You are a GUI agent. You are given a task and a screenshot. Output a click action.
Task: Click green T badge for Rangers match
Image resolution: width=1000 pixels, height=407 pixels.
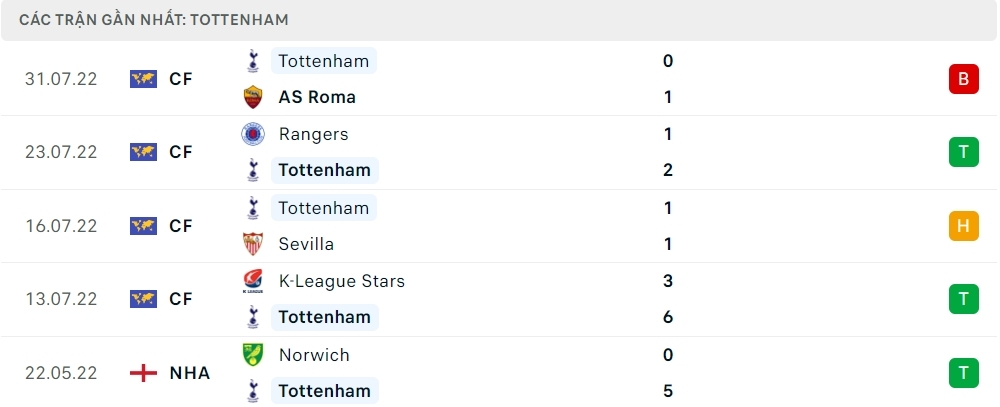point(963,152)
